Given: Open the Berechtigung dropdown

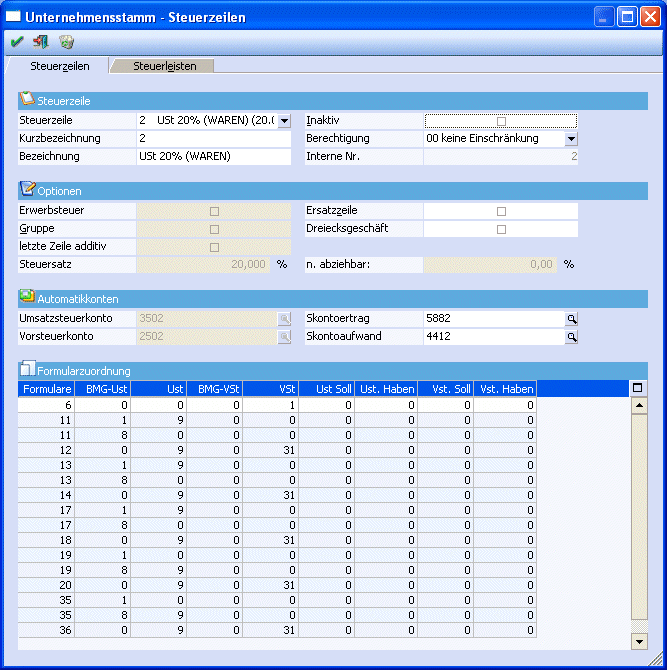Looking at the screenshot, I should (x=571, y=139).
